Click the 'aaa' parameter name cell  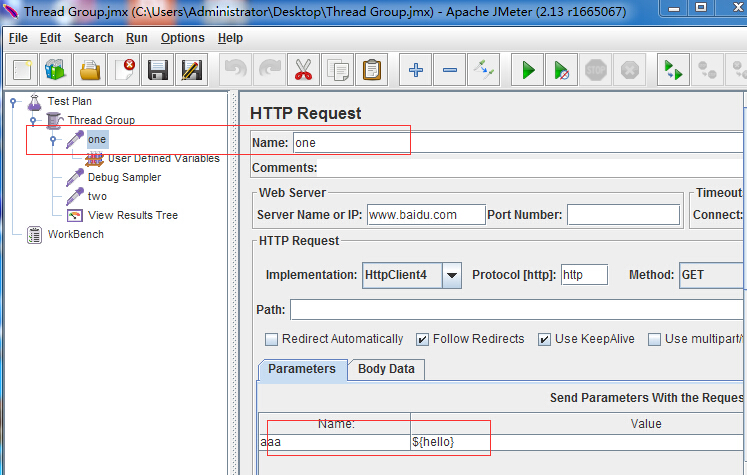334,442
